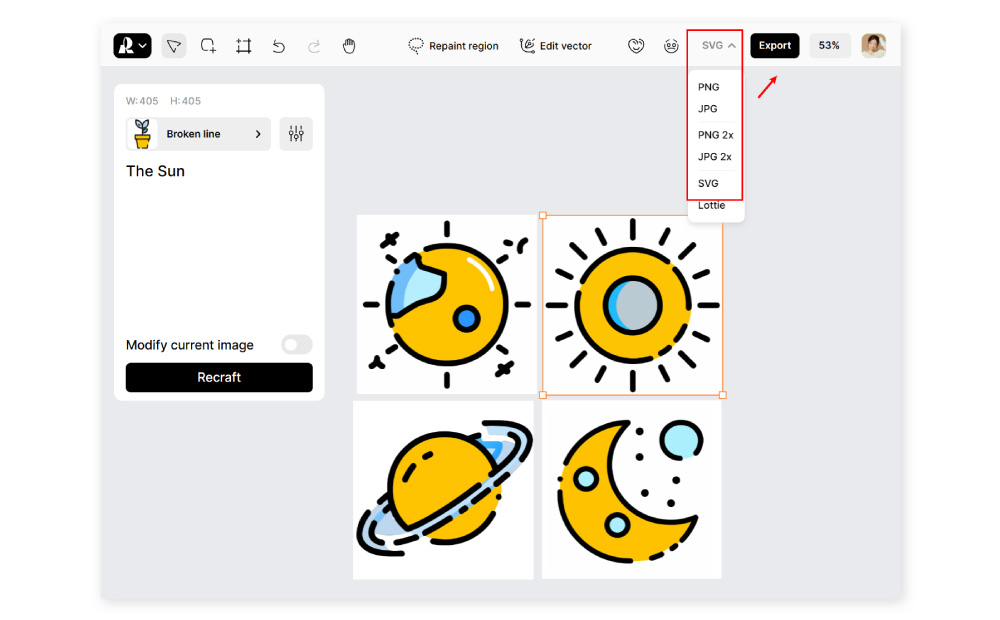
Task: Select the ringed planet image
Action: pyautogui.click(x=443, y=489)
